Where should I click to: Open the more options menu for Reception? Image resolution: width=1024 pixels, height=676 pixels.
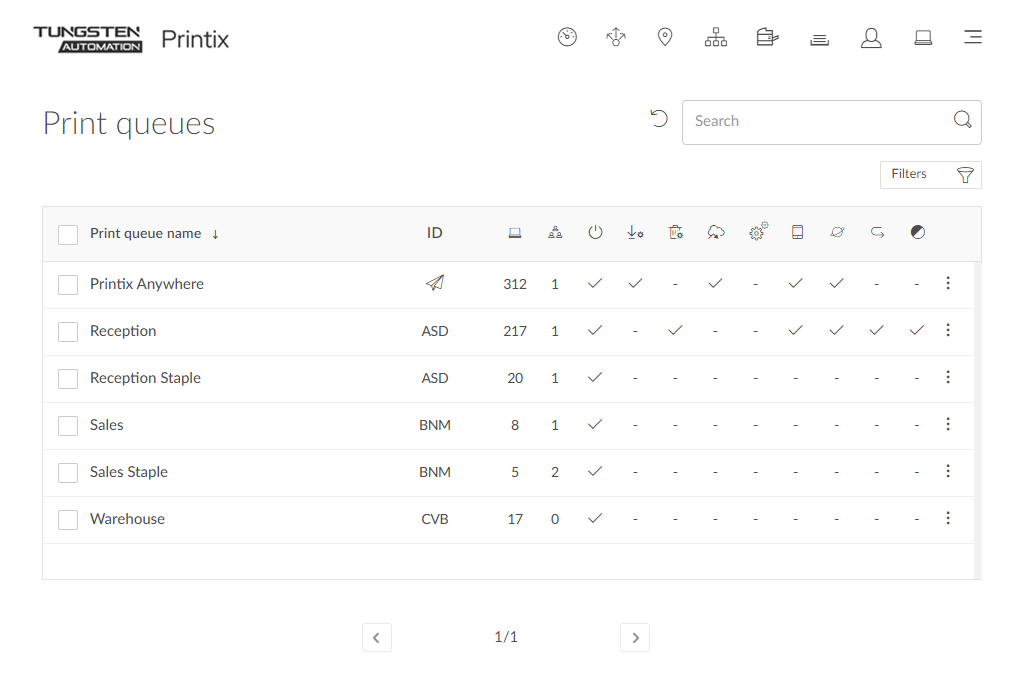coord(948,331)
